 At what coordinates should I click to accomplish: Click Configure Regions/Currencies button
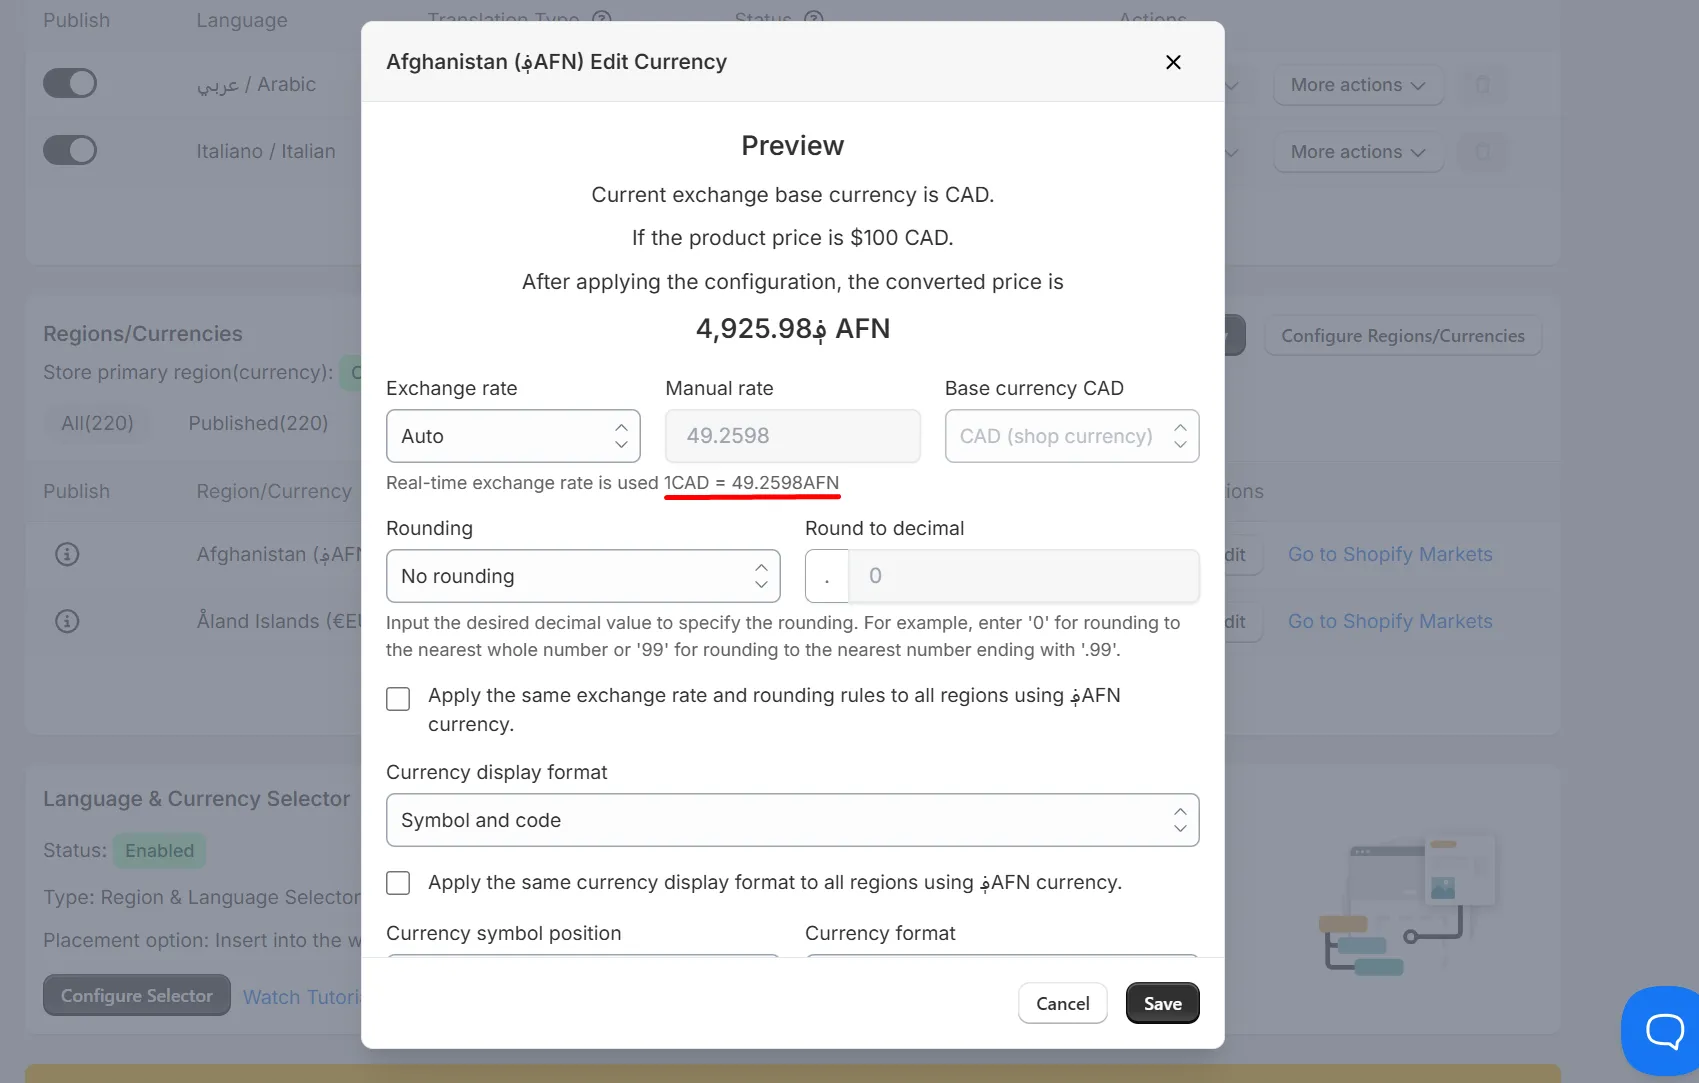(x=1403, y=336)
